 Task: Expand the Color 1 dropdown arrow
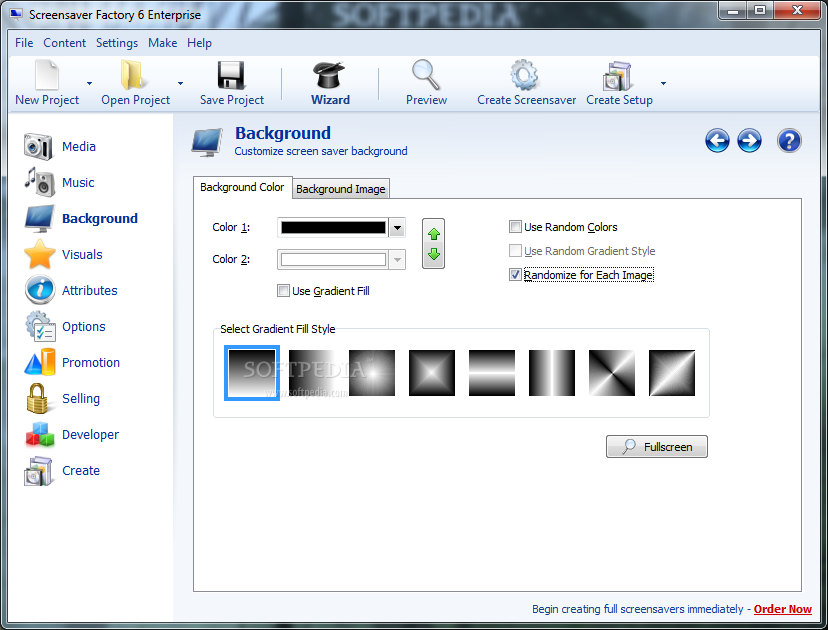[x=397, y=228]
